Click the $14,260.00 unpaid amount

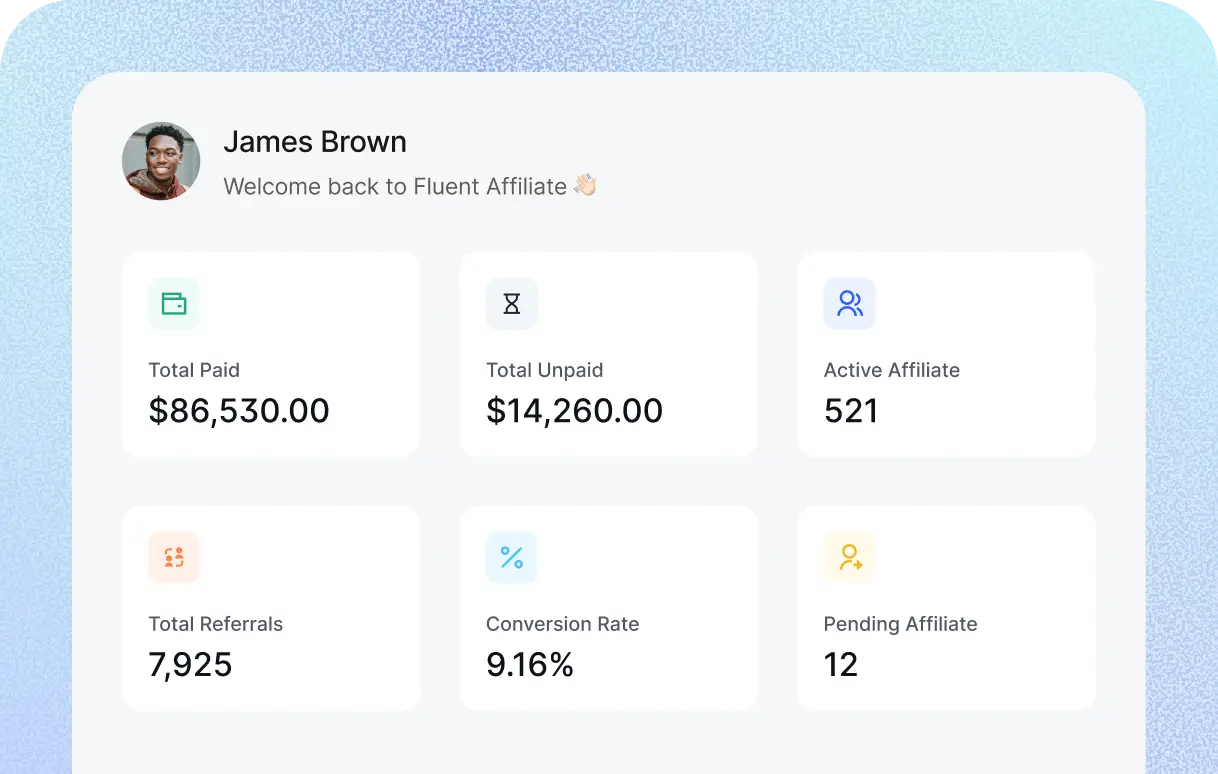[574, 411]
